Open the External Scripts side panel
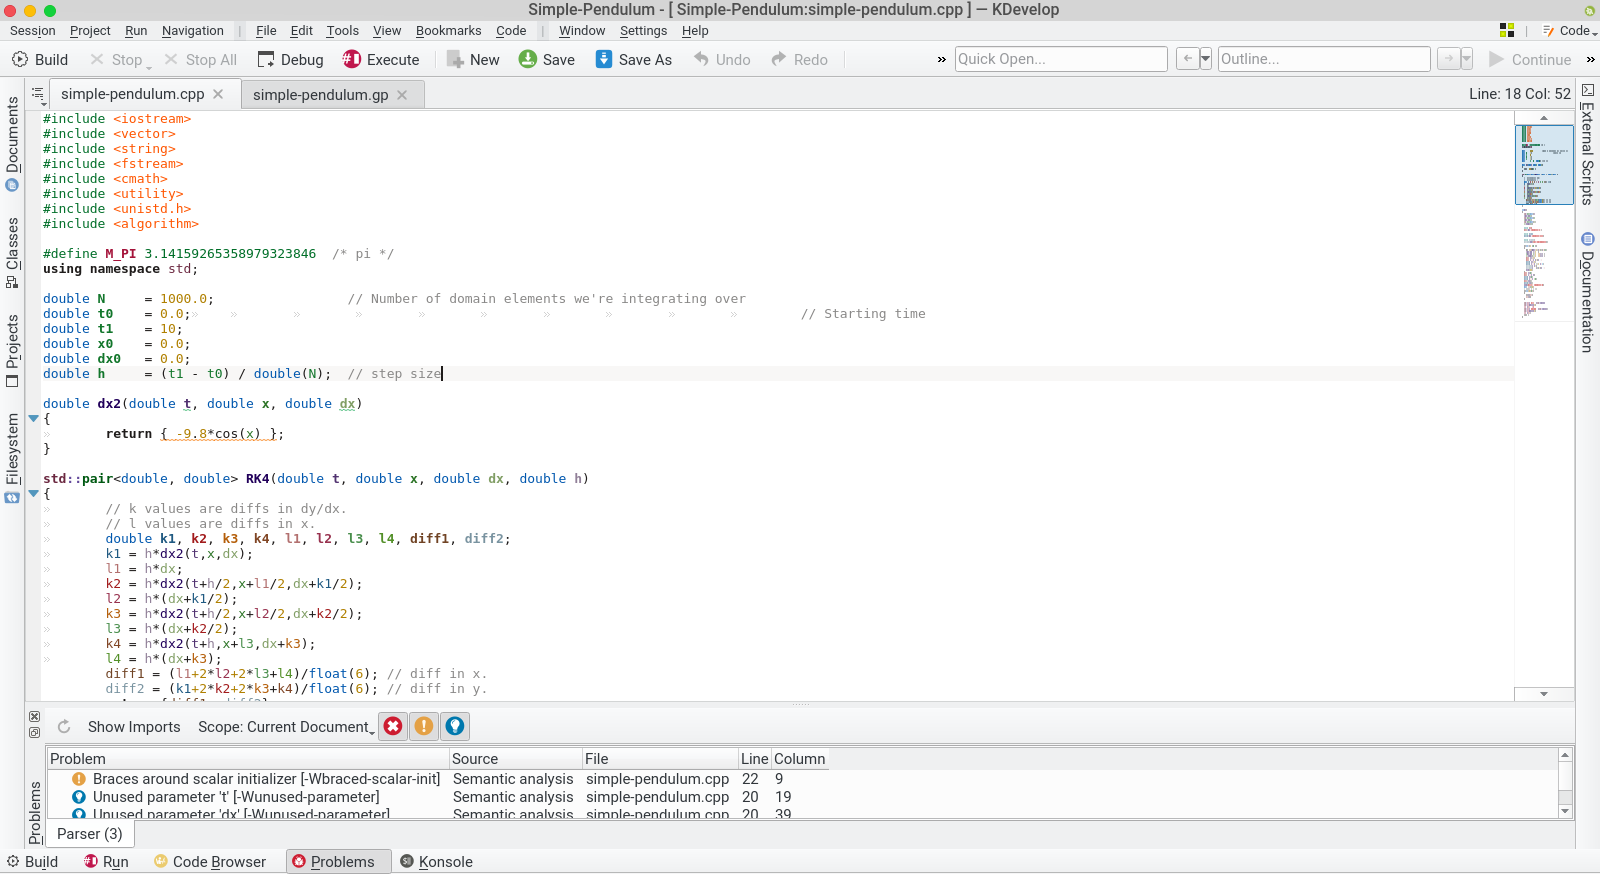Viewport: 1600px width, 874px height. tap(1587, 144)
